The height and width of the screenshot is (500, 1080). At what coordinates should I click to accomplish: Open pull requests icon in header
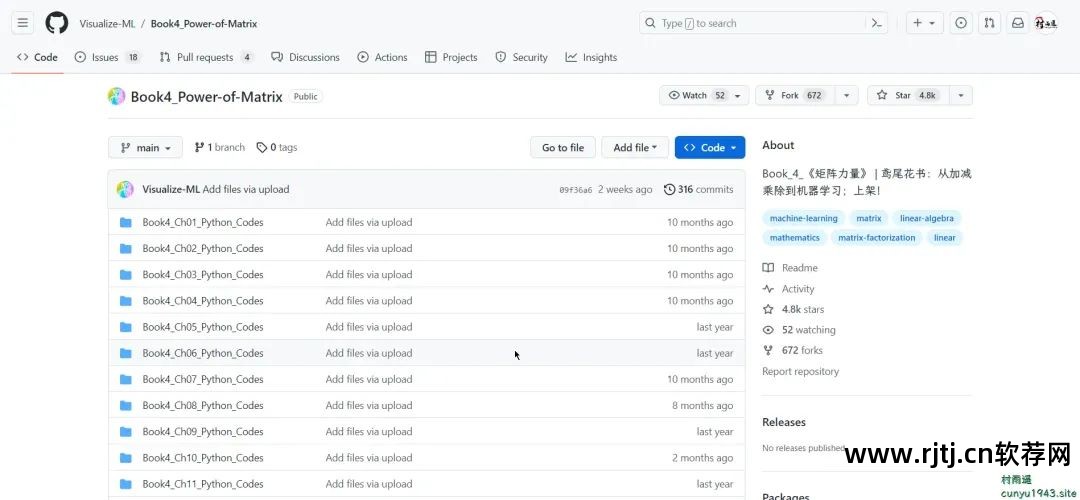pyautogui.click(x=989, y=23)
